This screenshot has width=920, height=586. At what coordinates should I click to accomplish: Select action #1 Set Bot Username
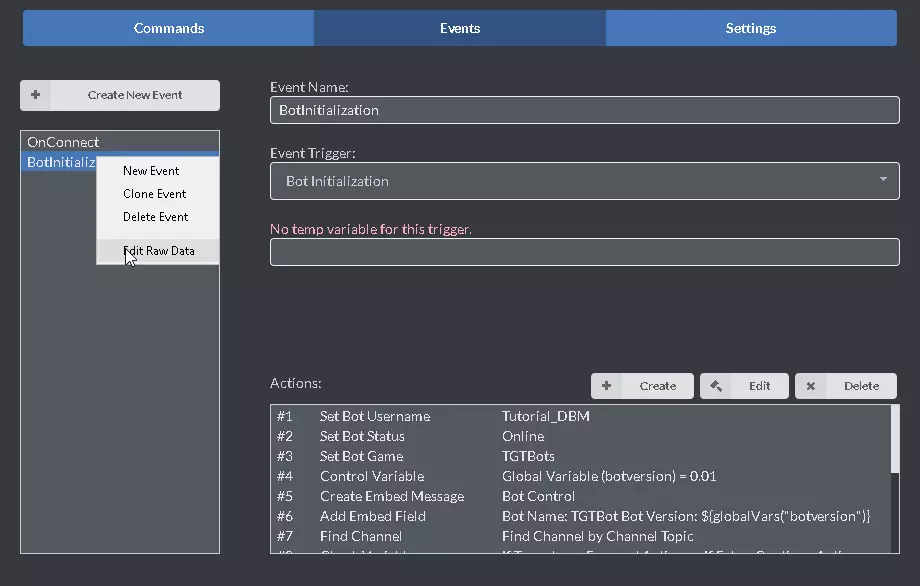pyautogui.click(x=375, y=416)
